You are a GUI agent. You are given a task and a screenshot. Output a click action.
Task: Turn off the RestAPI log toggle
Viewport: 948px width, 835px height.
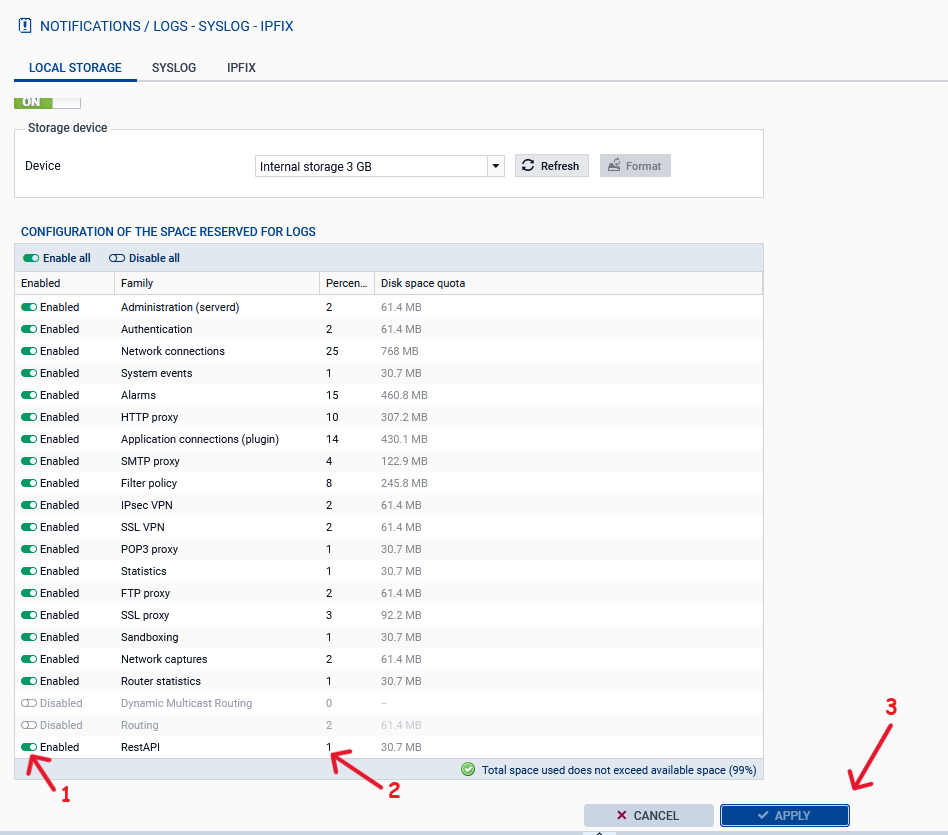29,747
